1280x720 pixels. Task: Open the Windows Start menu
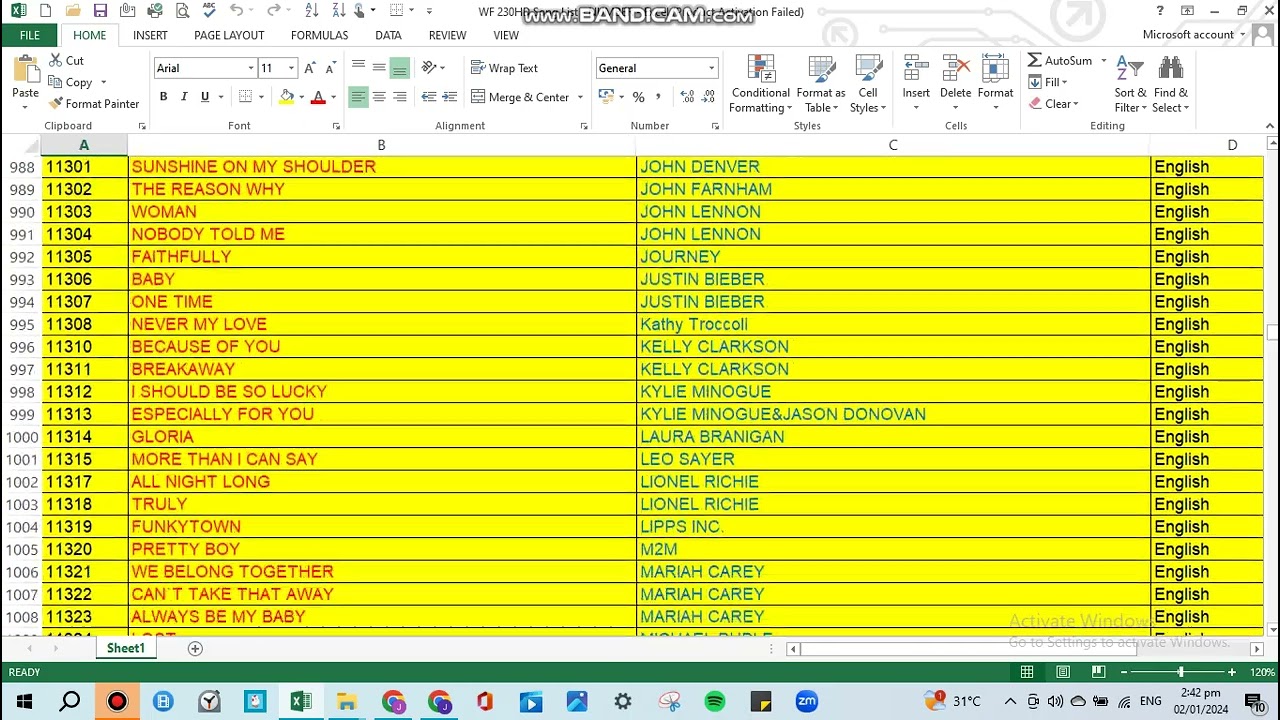coord(24,701)
